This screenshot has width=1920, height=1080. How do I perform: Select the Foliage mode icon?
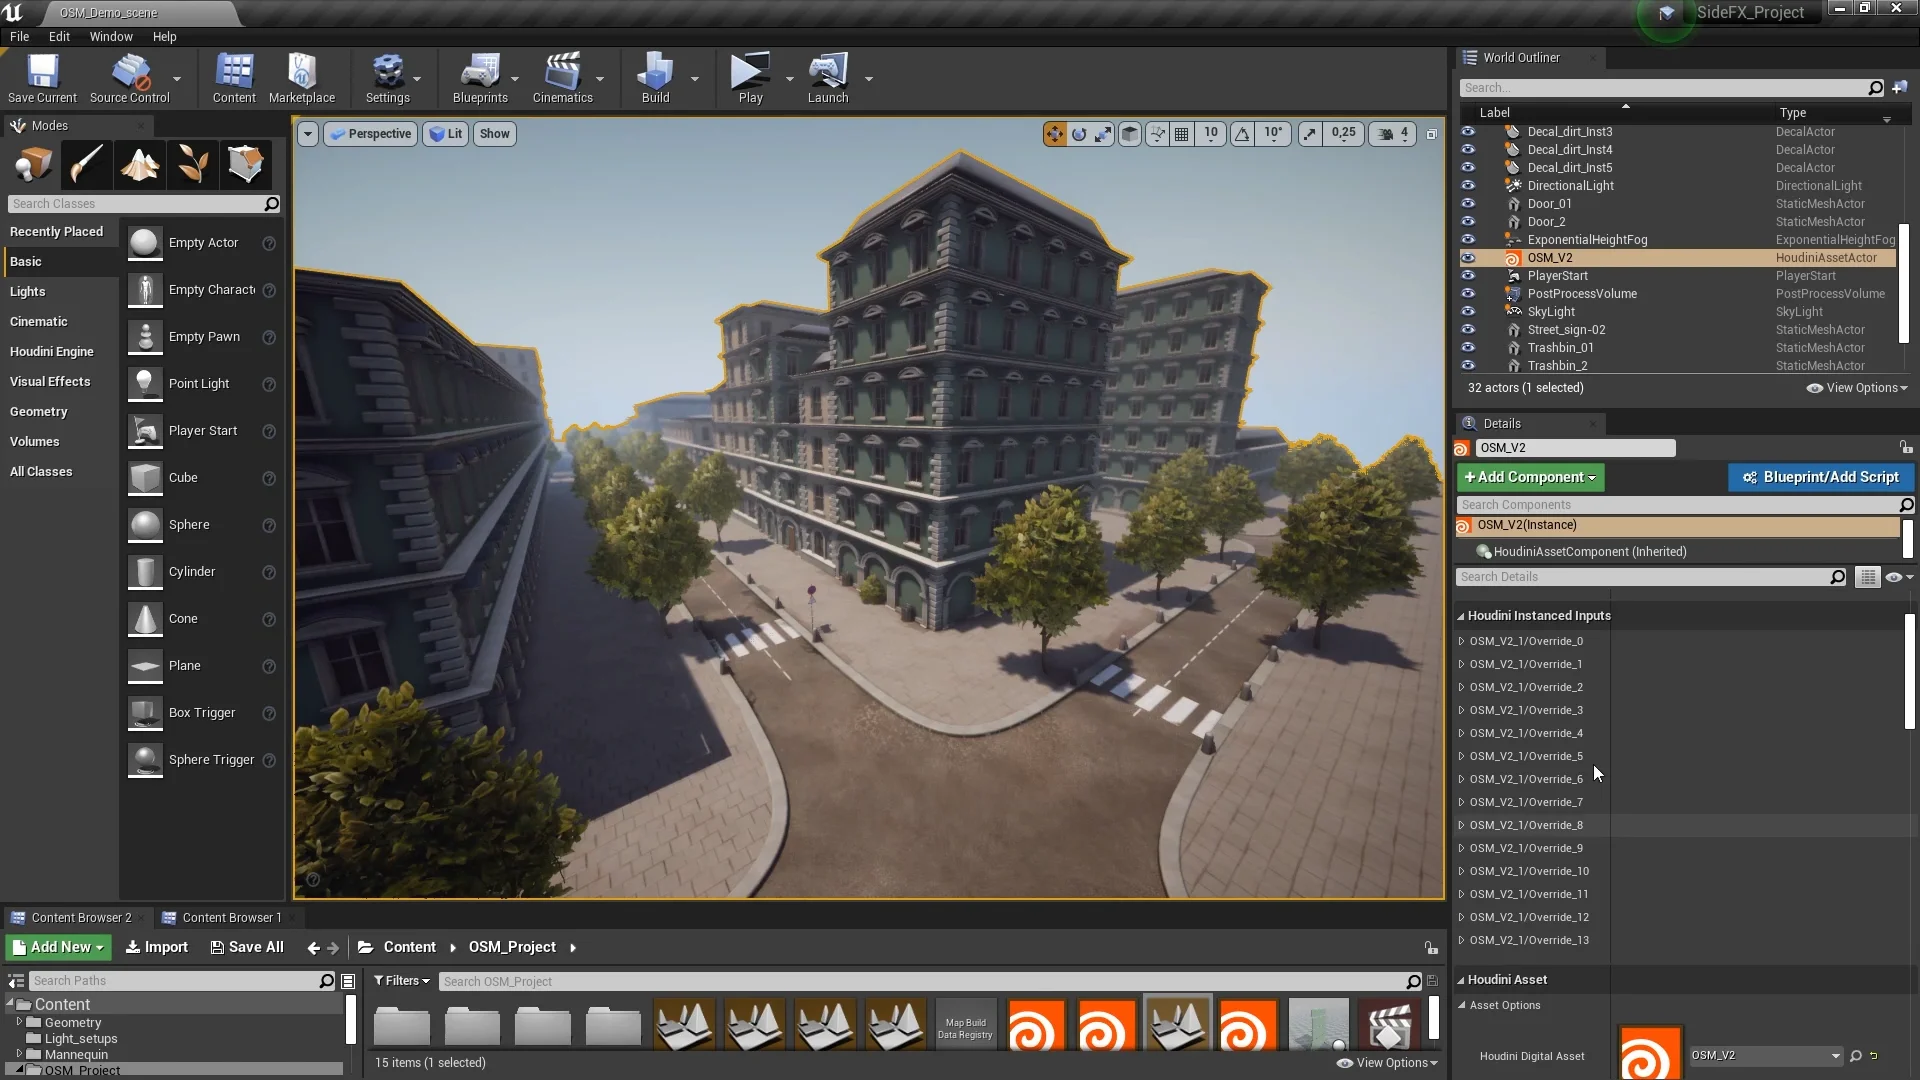pos(192,164)
